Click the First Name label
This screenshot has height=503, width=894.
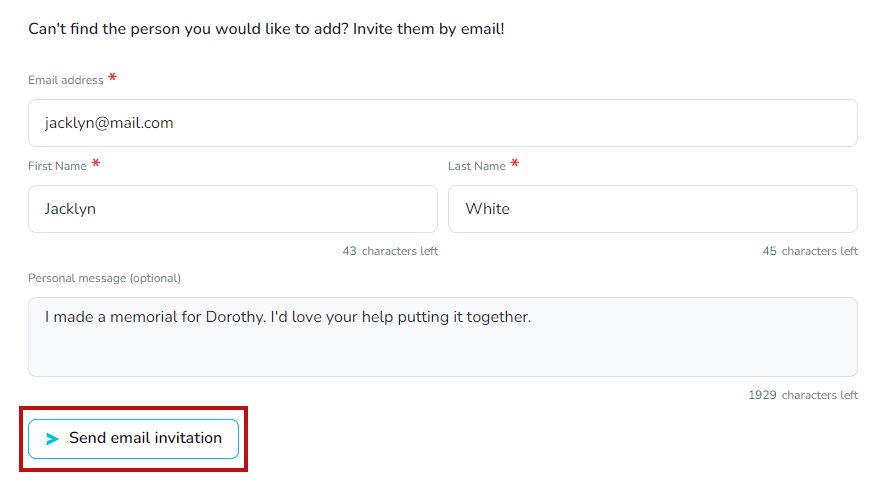(57, 166)
